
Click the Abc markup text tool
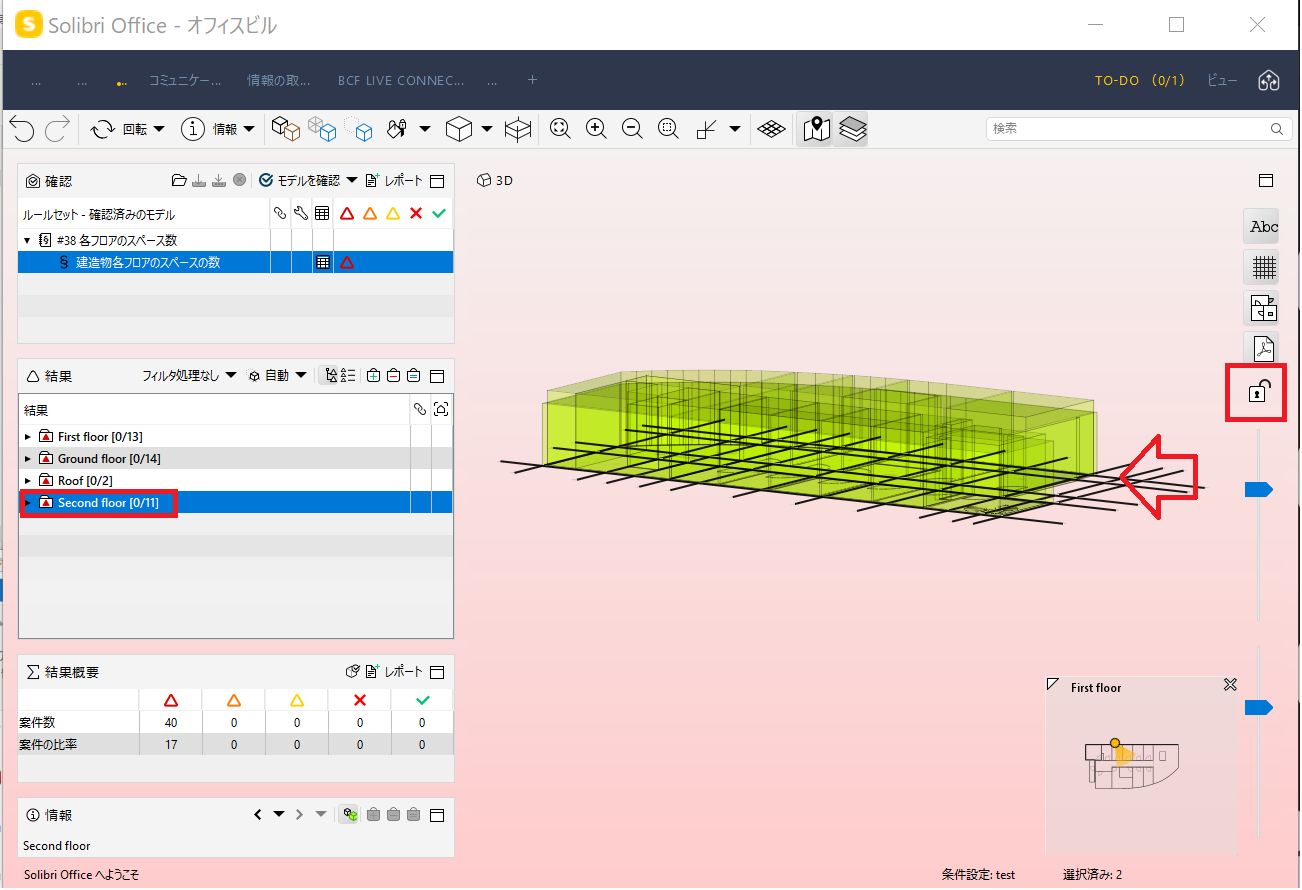click(x=1264, y=227)
